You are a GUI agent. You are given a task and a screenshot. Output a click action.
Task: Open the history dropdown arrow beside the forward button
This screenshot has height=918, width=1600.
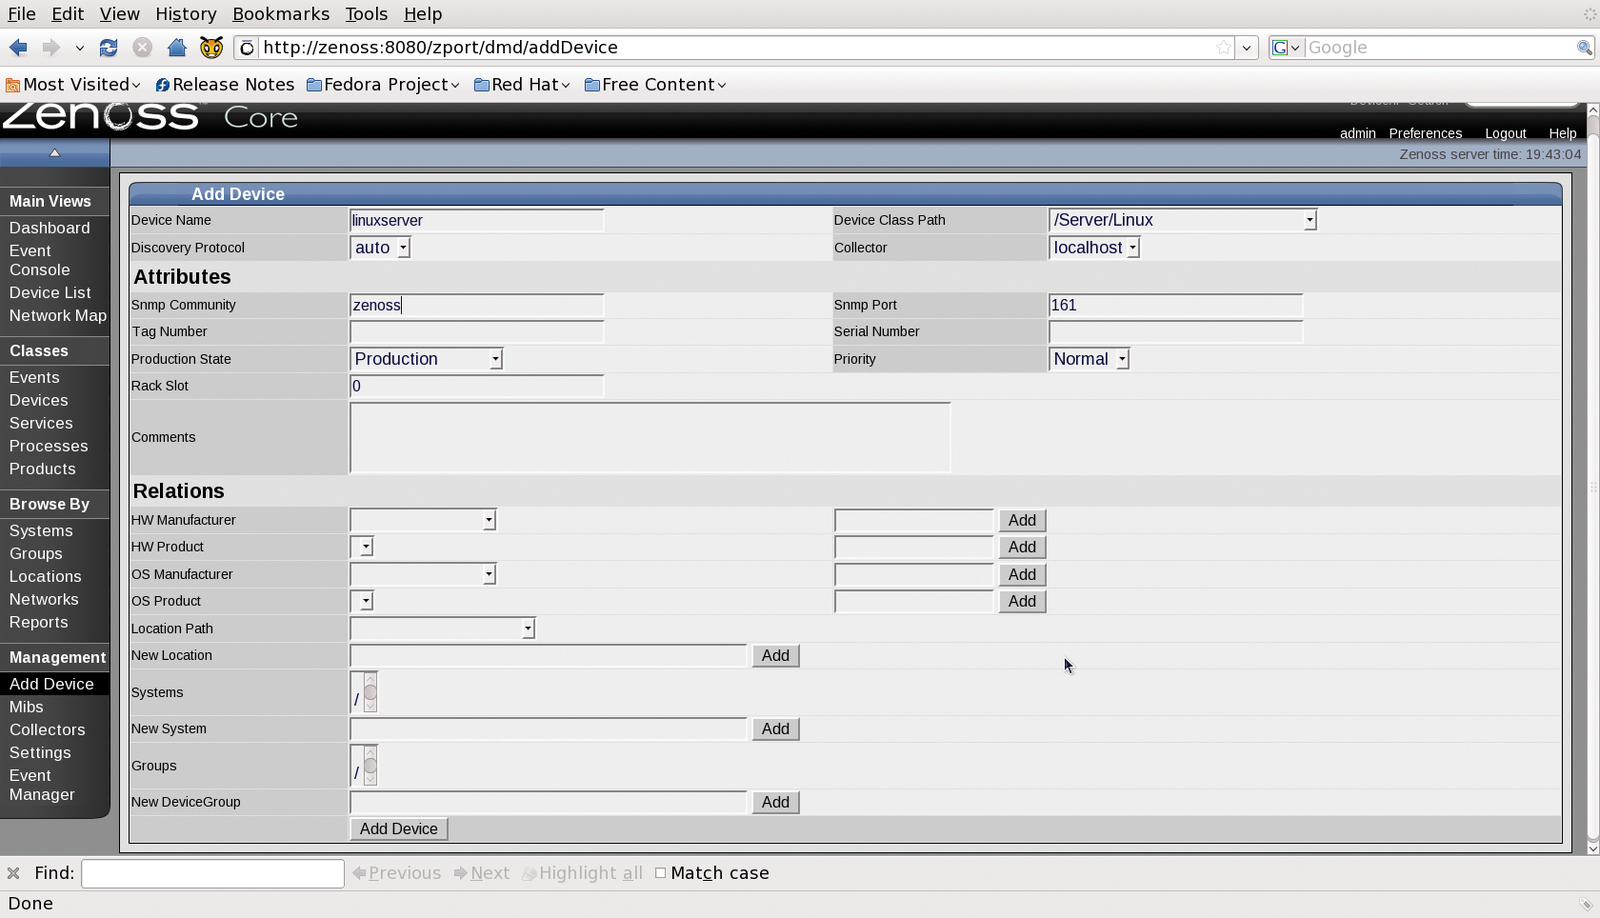(x=79, y=47)
